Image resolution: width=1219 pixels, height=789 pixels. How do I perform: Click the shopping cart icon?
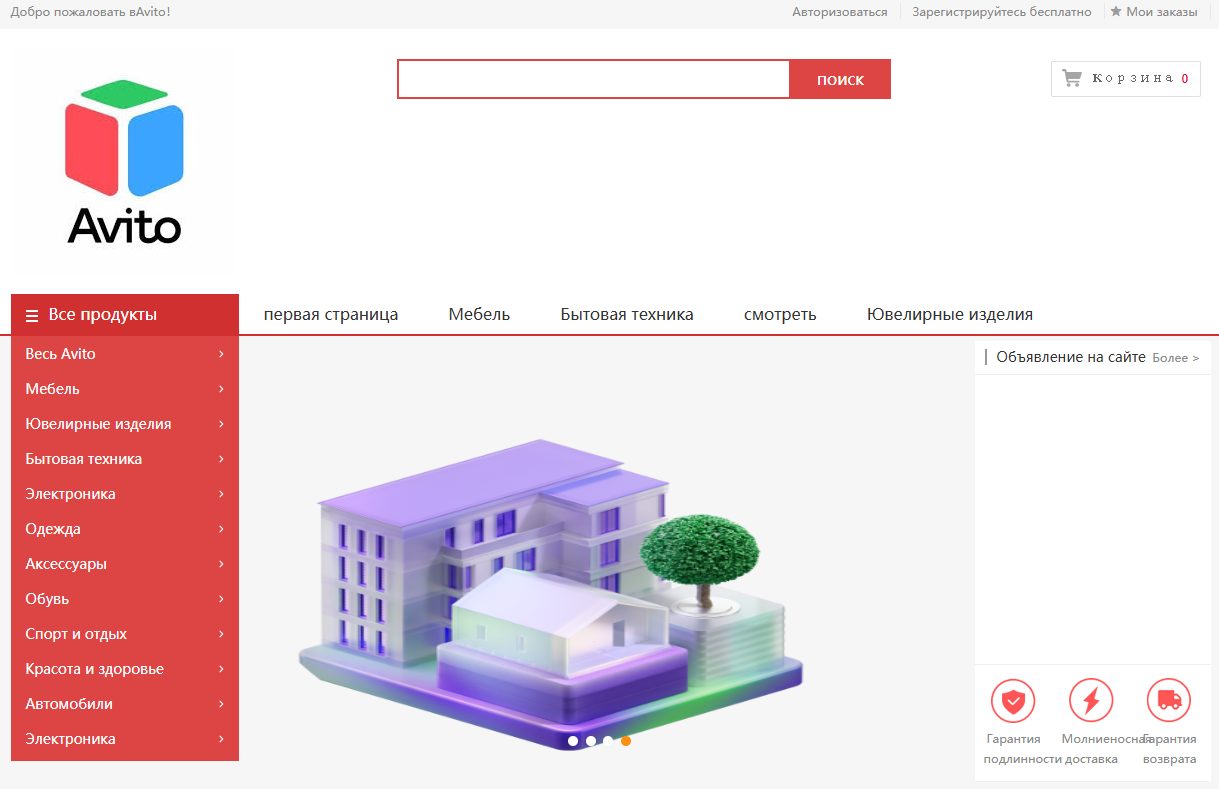coord(1072,78)
